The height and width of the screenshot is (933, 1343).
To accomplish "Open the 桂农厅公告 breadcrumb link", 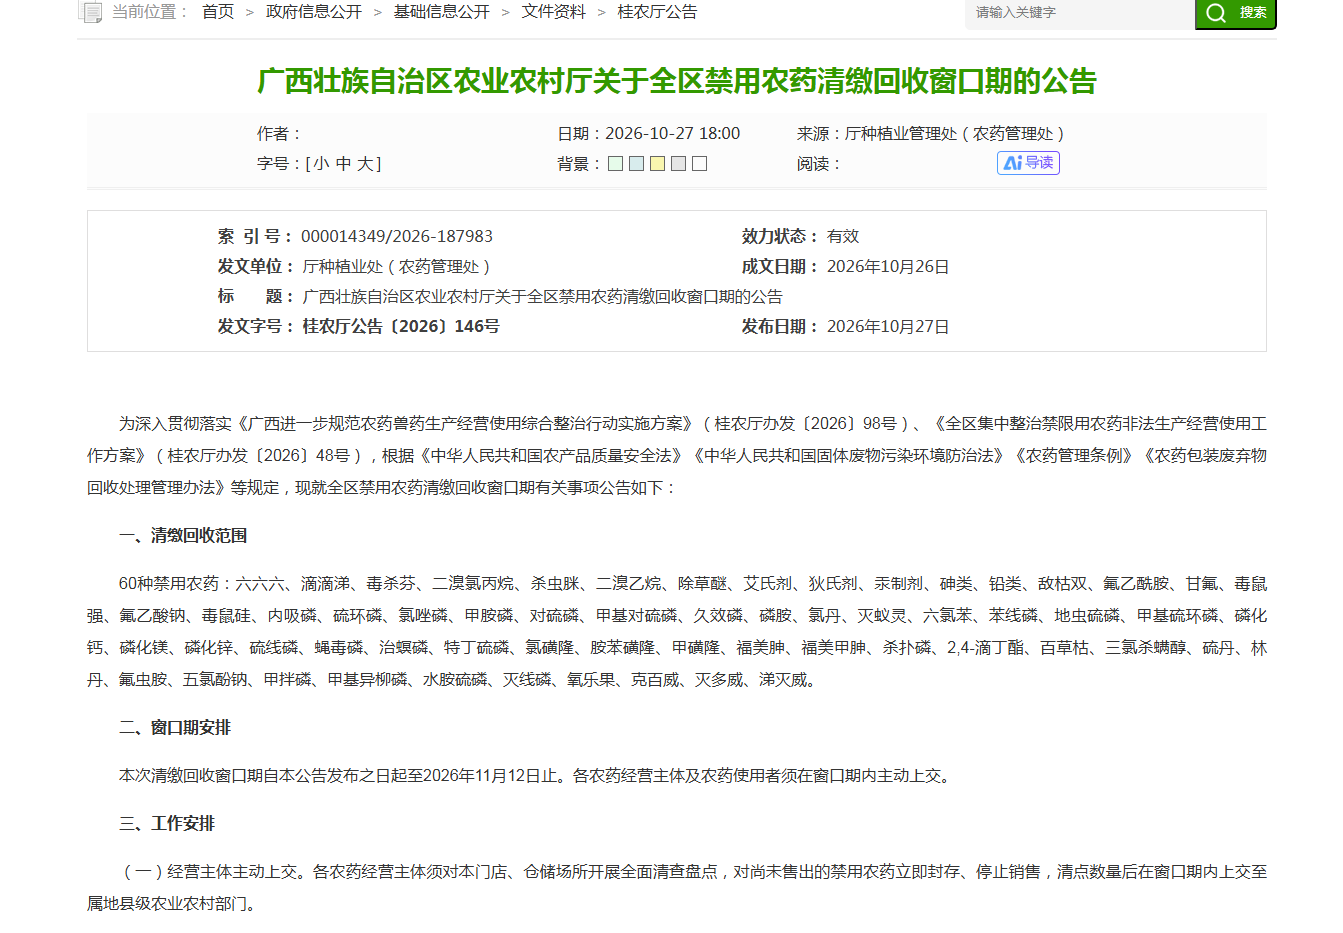I will (x=658, y=12).
